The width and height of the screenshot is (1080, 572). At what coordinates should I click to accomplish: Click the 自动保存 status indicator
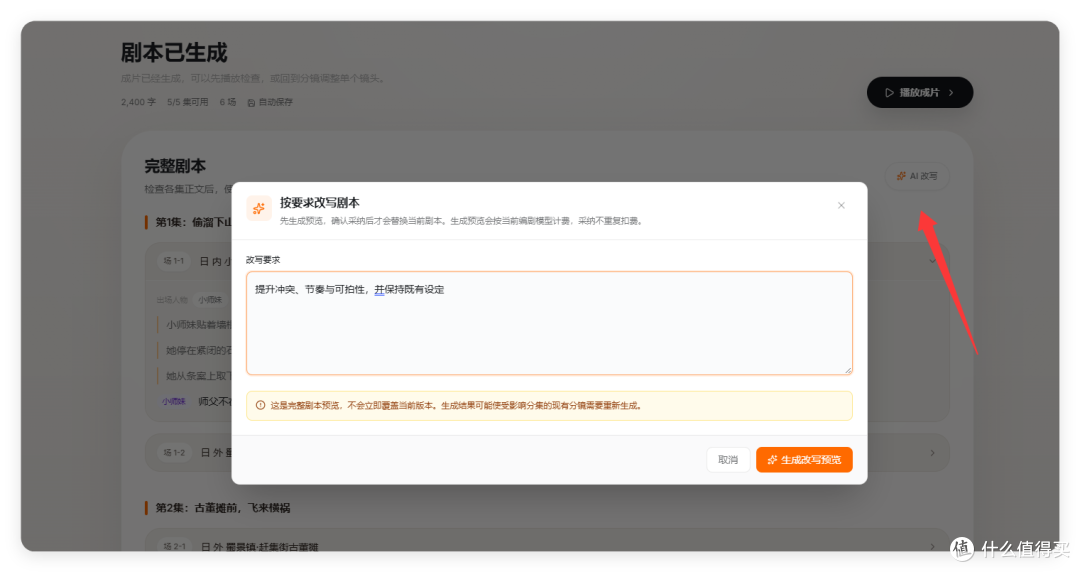270,102
